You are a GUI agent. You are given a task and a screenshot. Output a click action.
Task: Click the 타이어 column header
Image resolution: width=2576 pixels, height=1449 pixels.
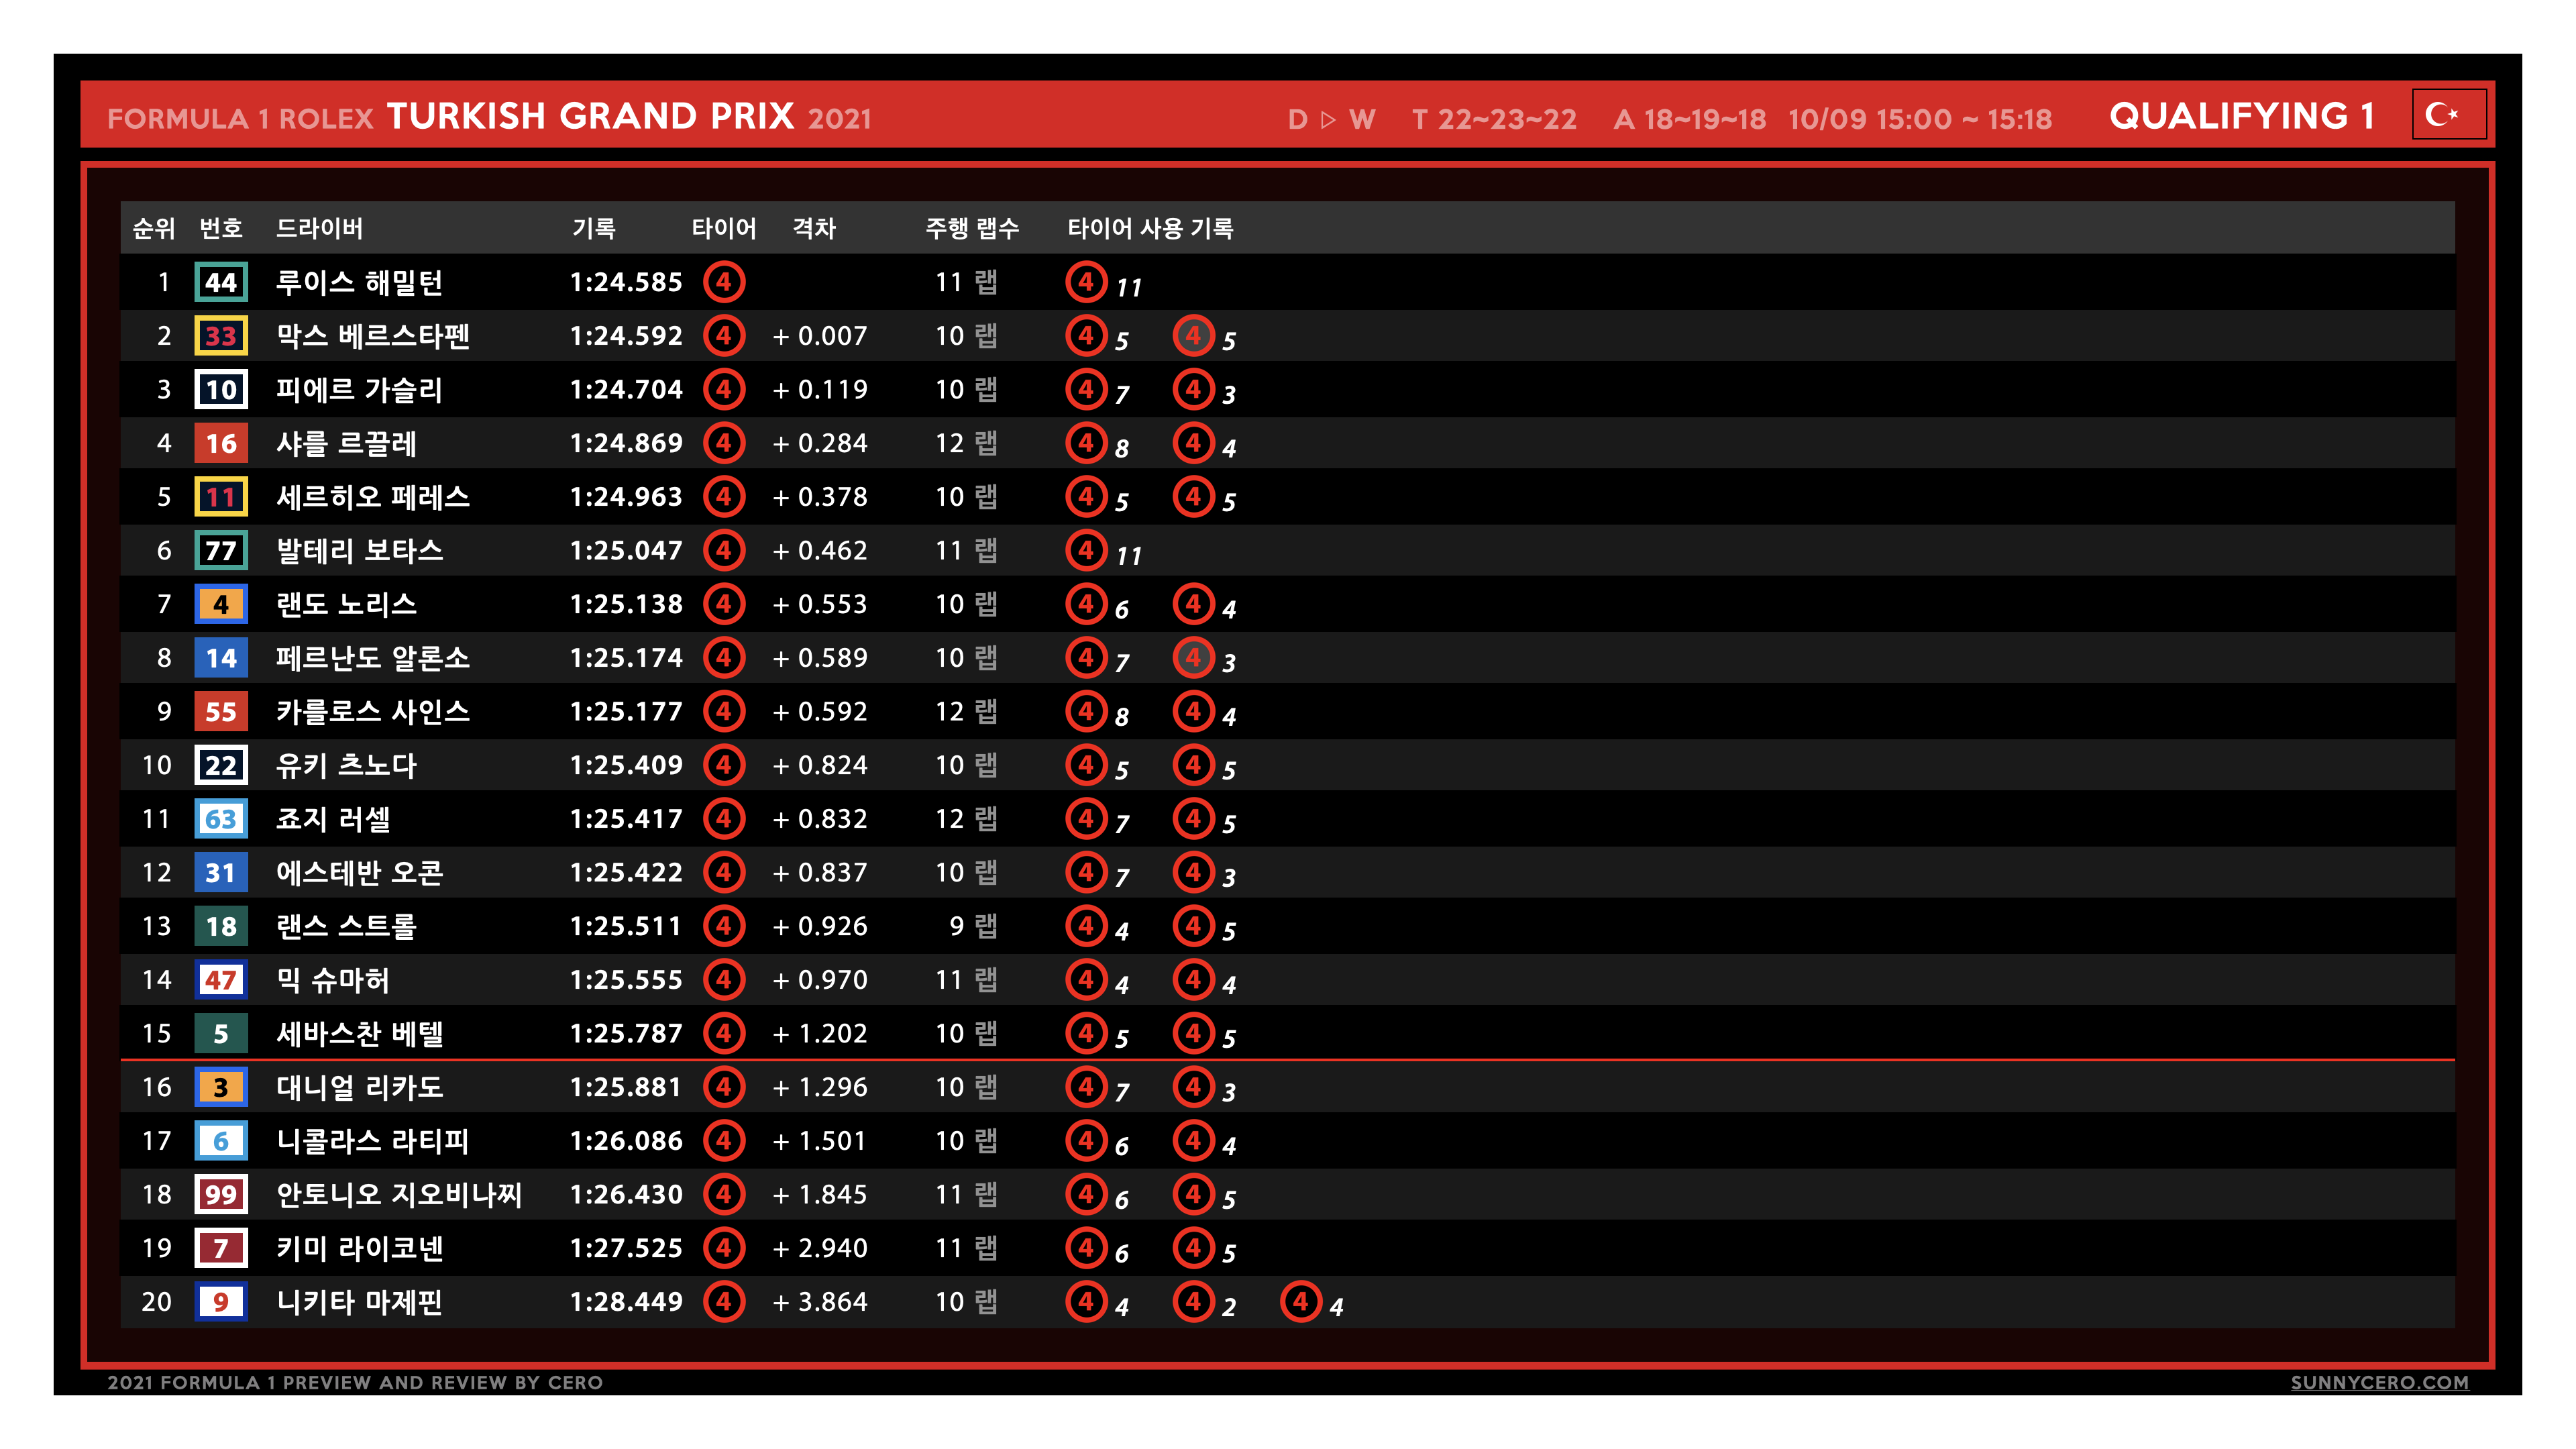click(724, 229)
